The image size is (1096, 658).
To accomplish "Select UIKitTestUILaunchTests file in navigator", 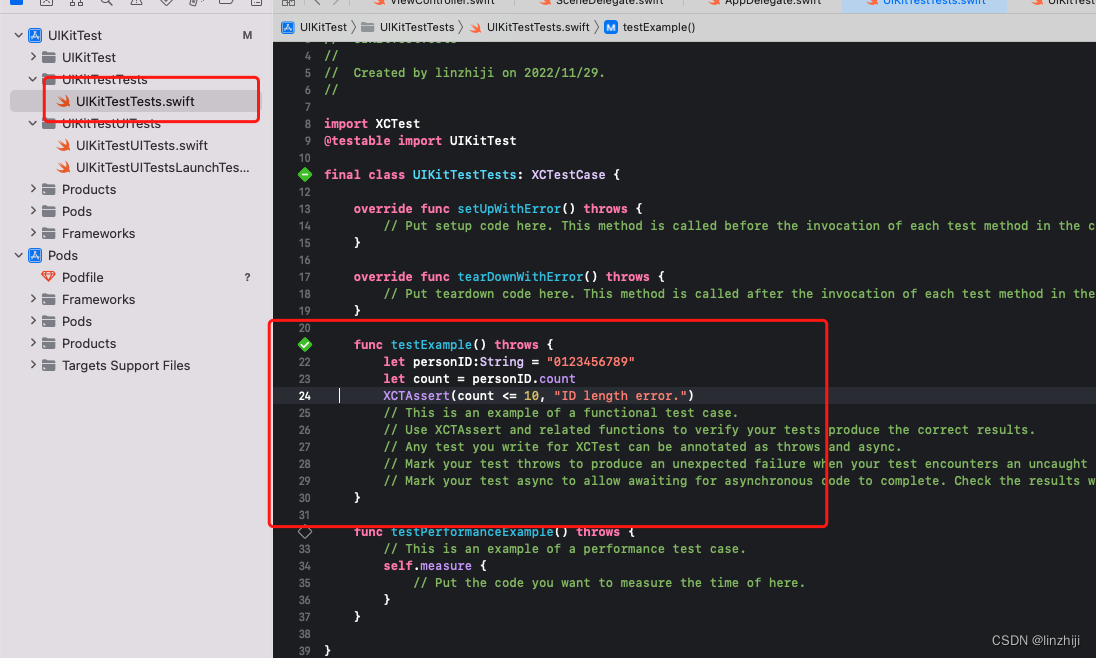I will 151,167.
